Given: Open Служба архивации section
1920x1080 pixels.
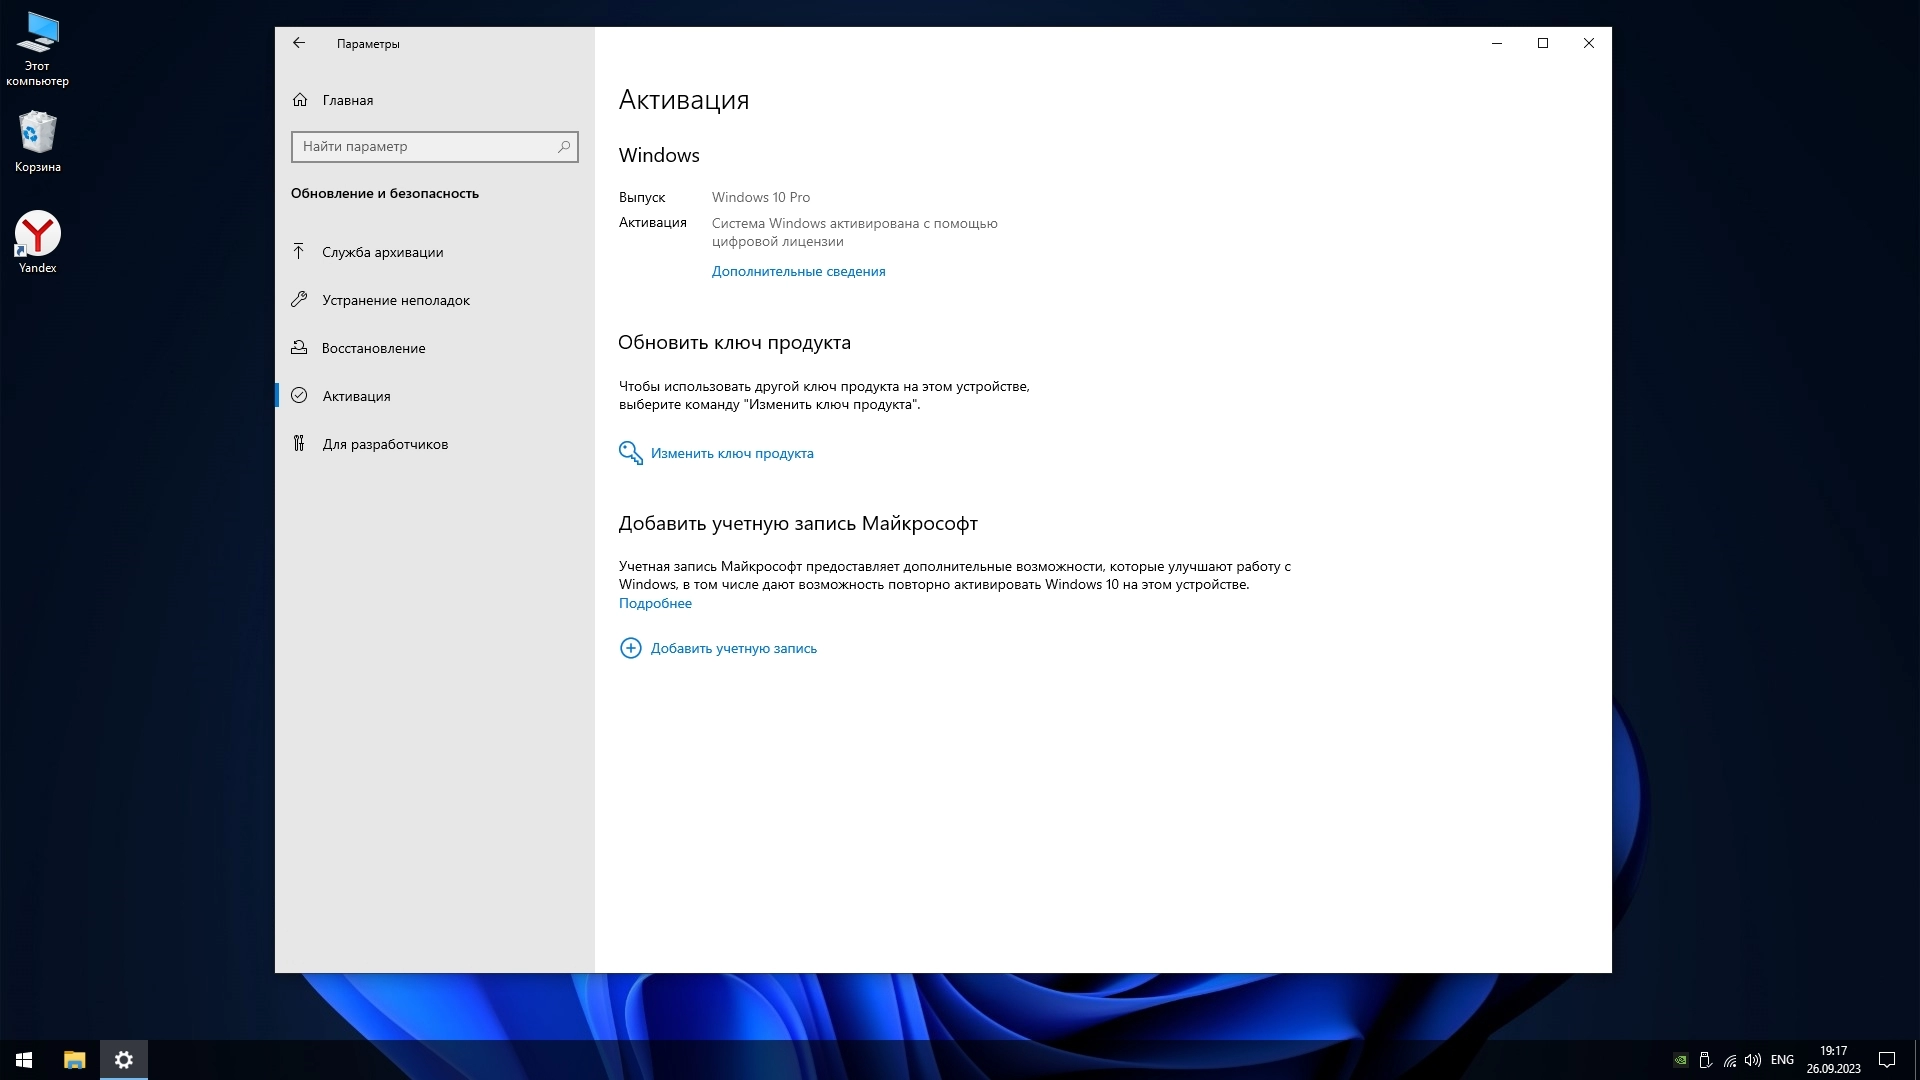Looking at the screenshot, I should click(x=382, y=252).
